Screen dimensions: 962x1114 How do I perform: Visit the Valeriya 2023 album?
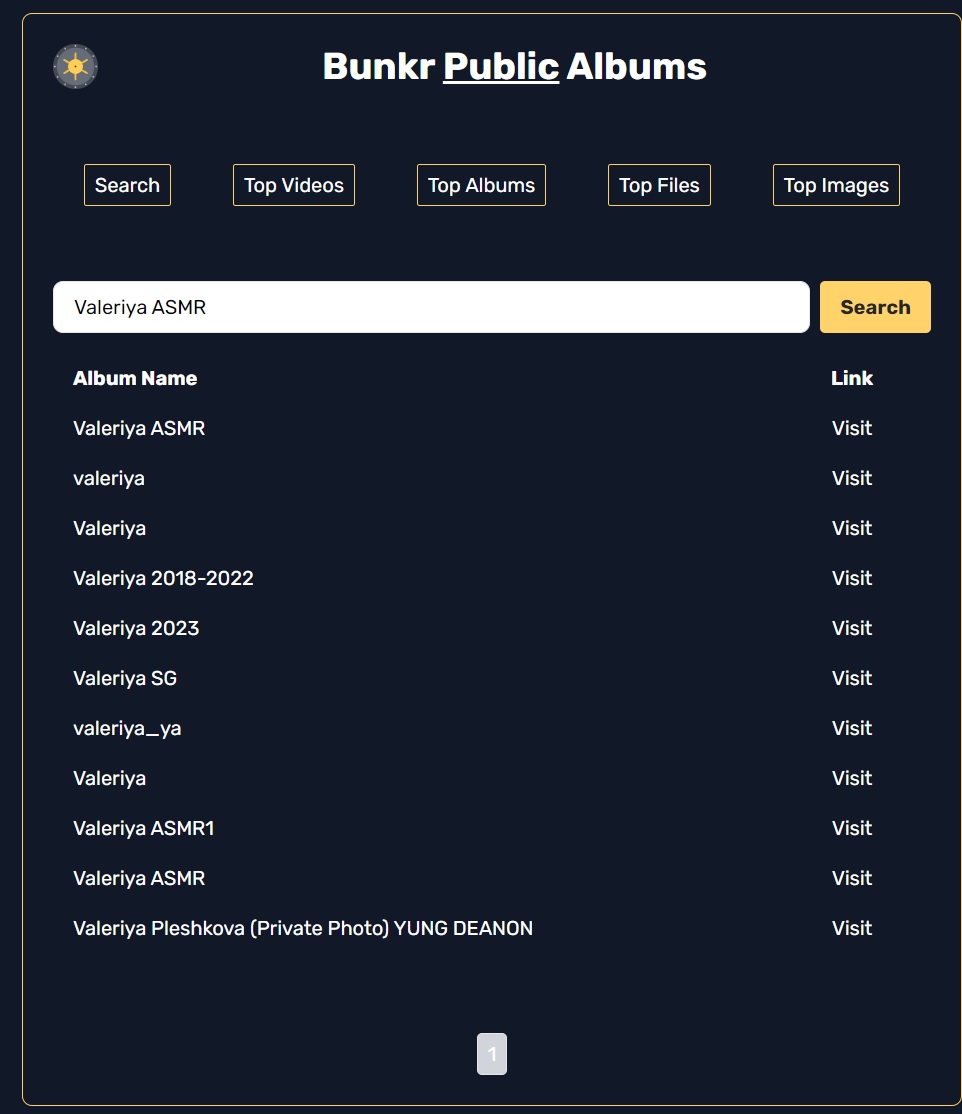click(x=851, y=628)
